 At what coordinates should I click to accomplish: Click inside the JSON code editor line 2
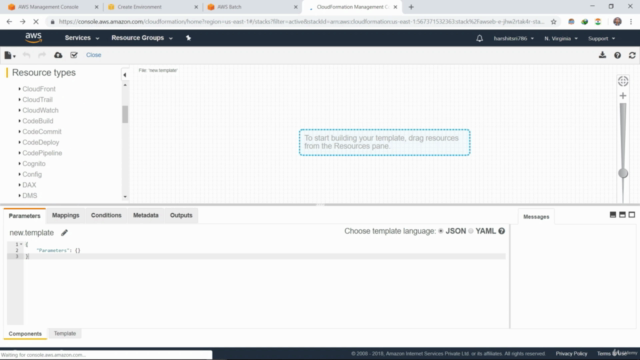click(264, 250)
